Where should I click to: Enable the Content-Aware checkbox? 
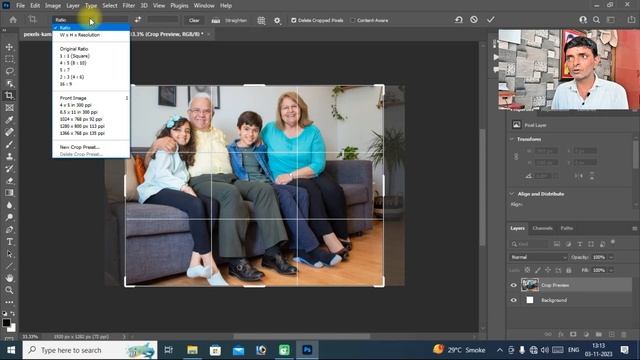tap(353, 20)
